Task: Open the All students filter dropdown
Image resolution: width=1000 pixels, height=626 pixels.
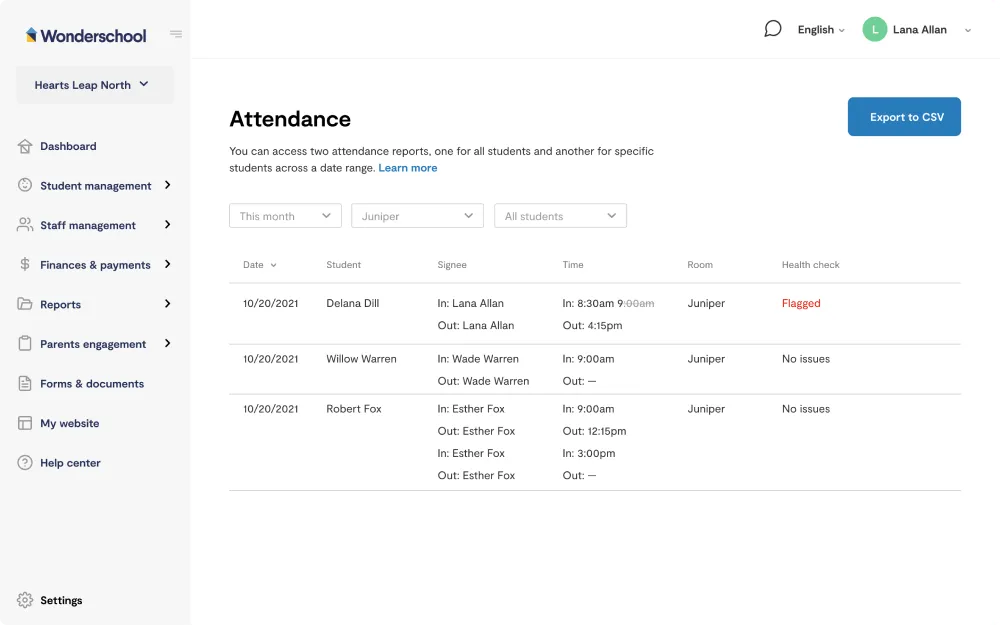Action: [x=560, y=216]
